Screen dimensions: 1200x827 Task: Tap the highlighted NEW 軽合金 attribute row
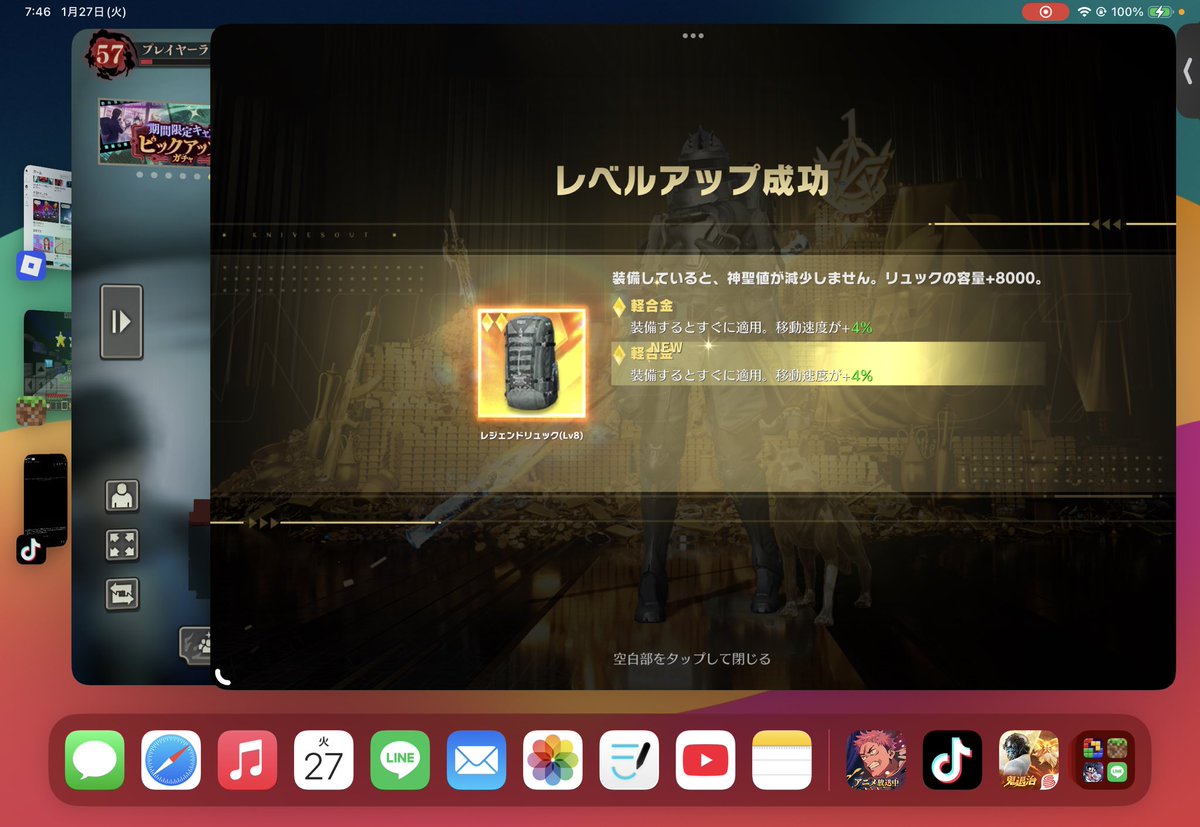coord(828,364)
